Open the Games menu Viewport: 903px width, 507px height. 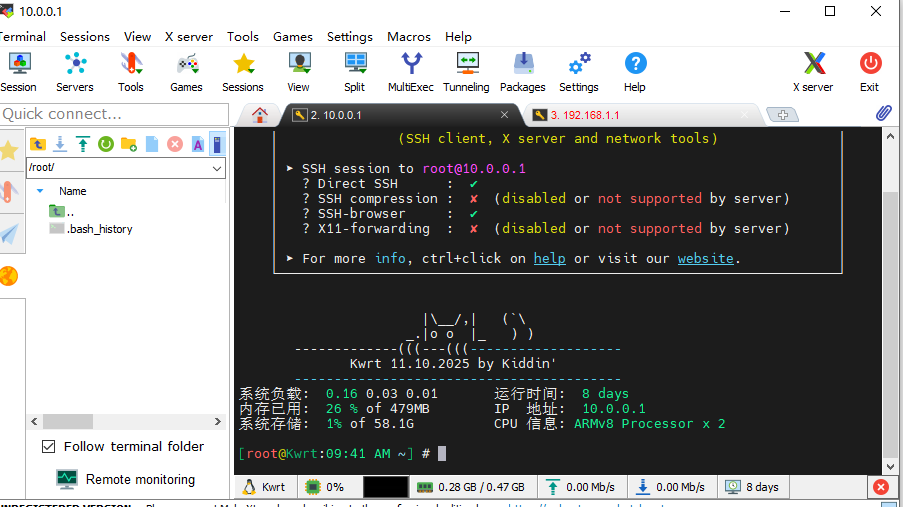coord(293,37)
